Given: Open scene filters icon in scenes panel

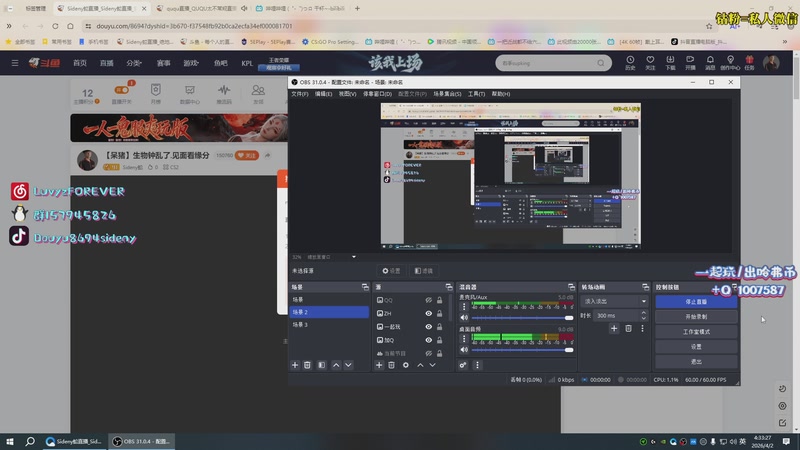Looking at the screenshot, I should pos(322,365).
